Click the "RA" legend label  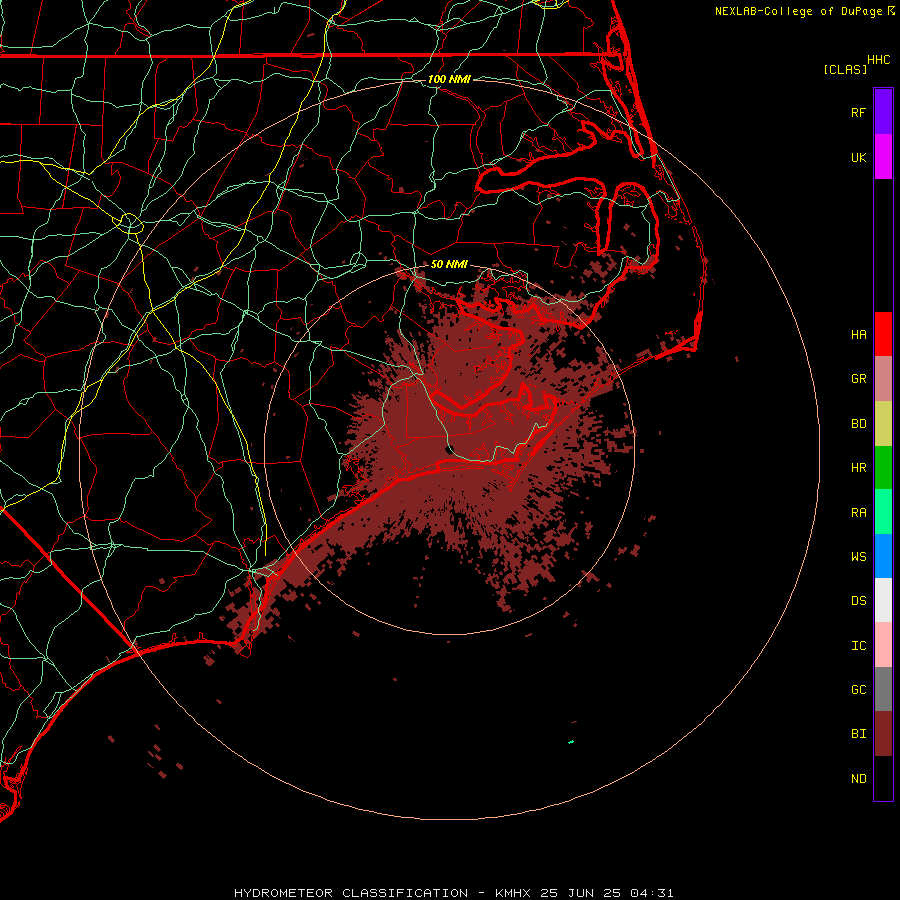[859, 513]
